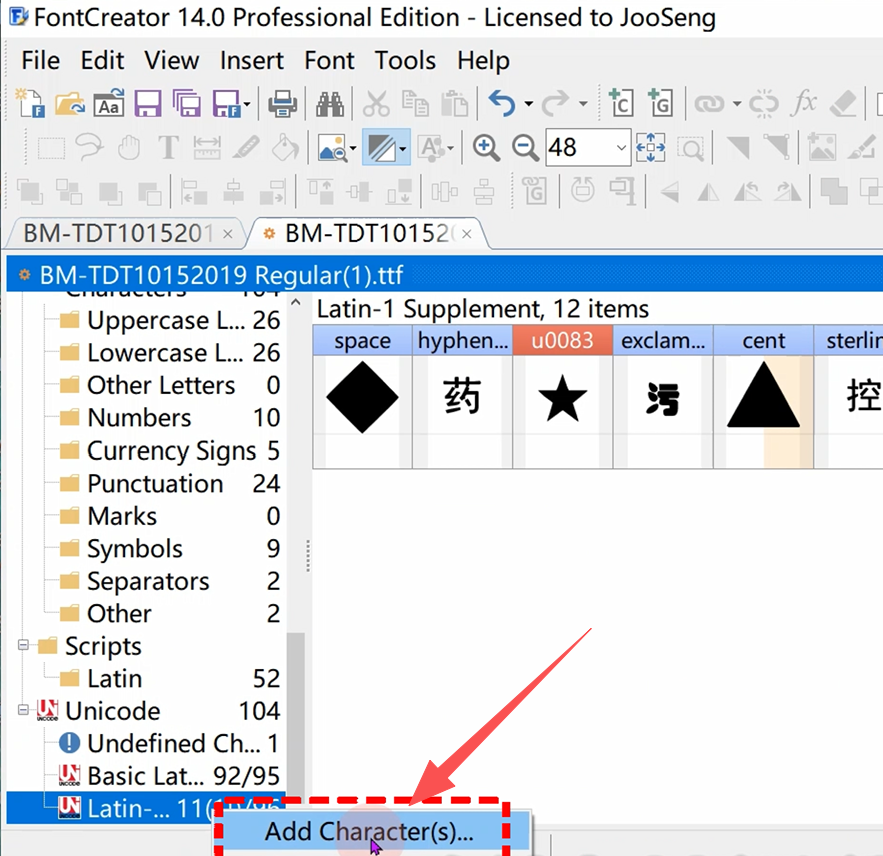This screenshot has height=856, width=883.
Task: Close the active BM-TDT10152 tab
Action: [467, 234]
